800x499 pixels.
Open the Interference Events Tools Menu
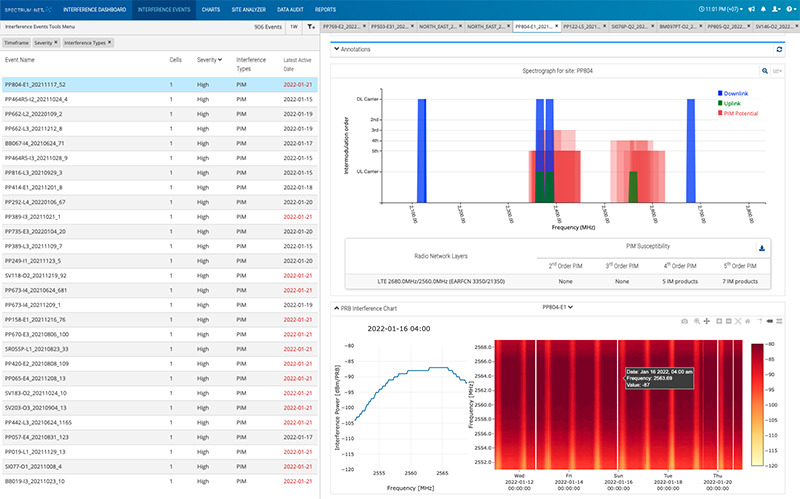(x=40, y=27)
